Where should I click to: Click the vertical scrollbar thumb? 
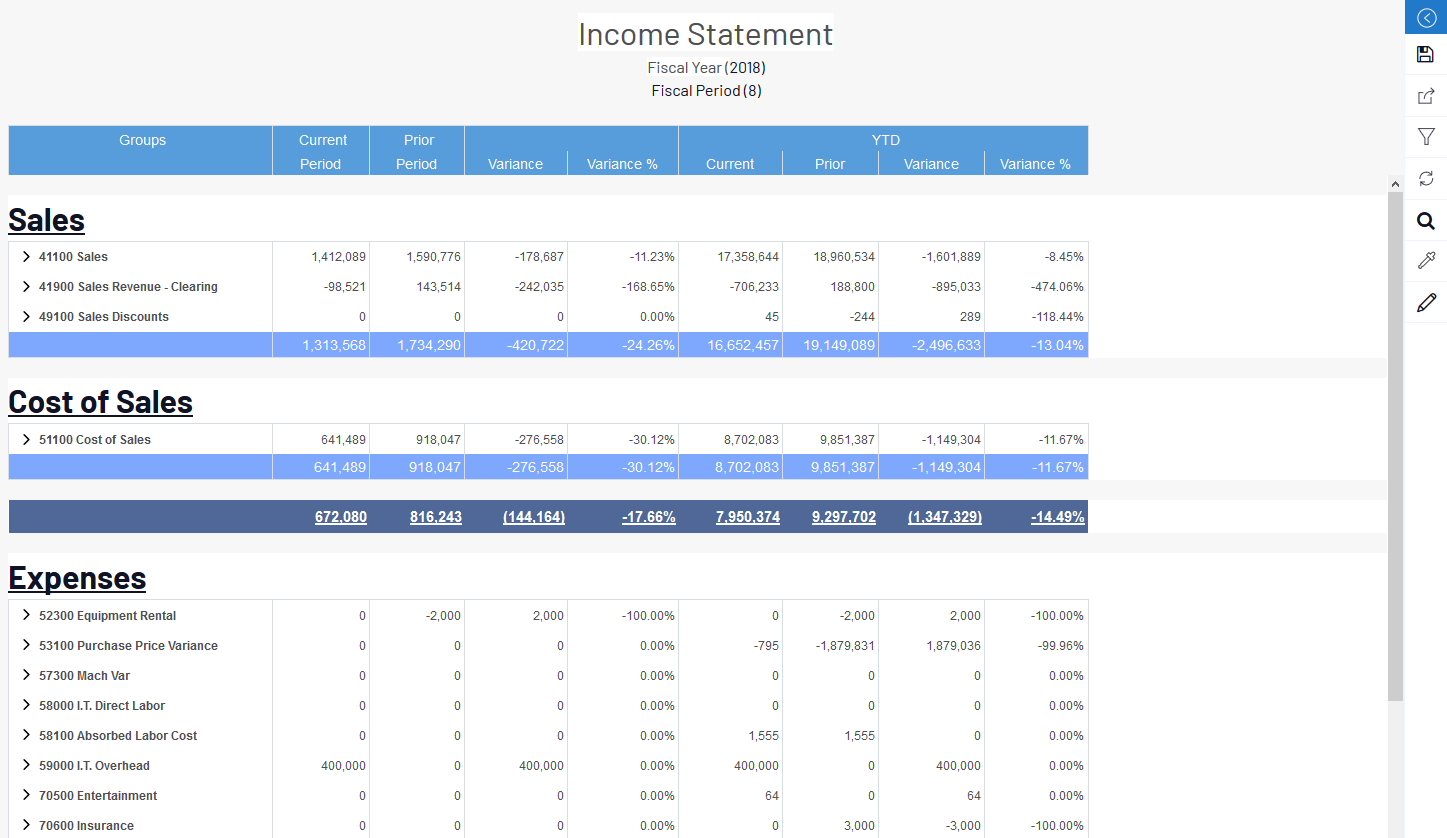coord(1395,445)
